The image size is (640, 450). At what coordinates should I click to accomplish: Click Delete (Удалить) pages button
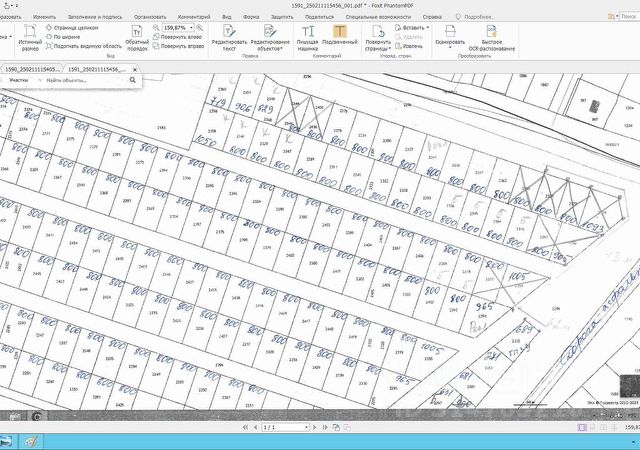tap(409, 37)
